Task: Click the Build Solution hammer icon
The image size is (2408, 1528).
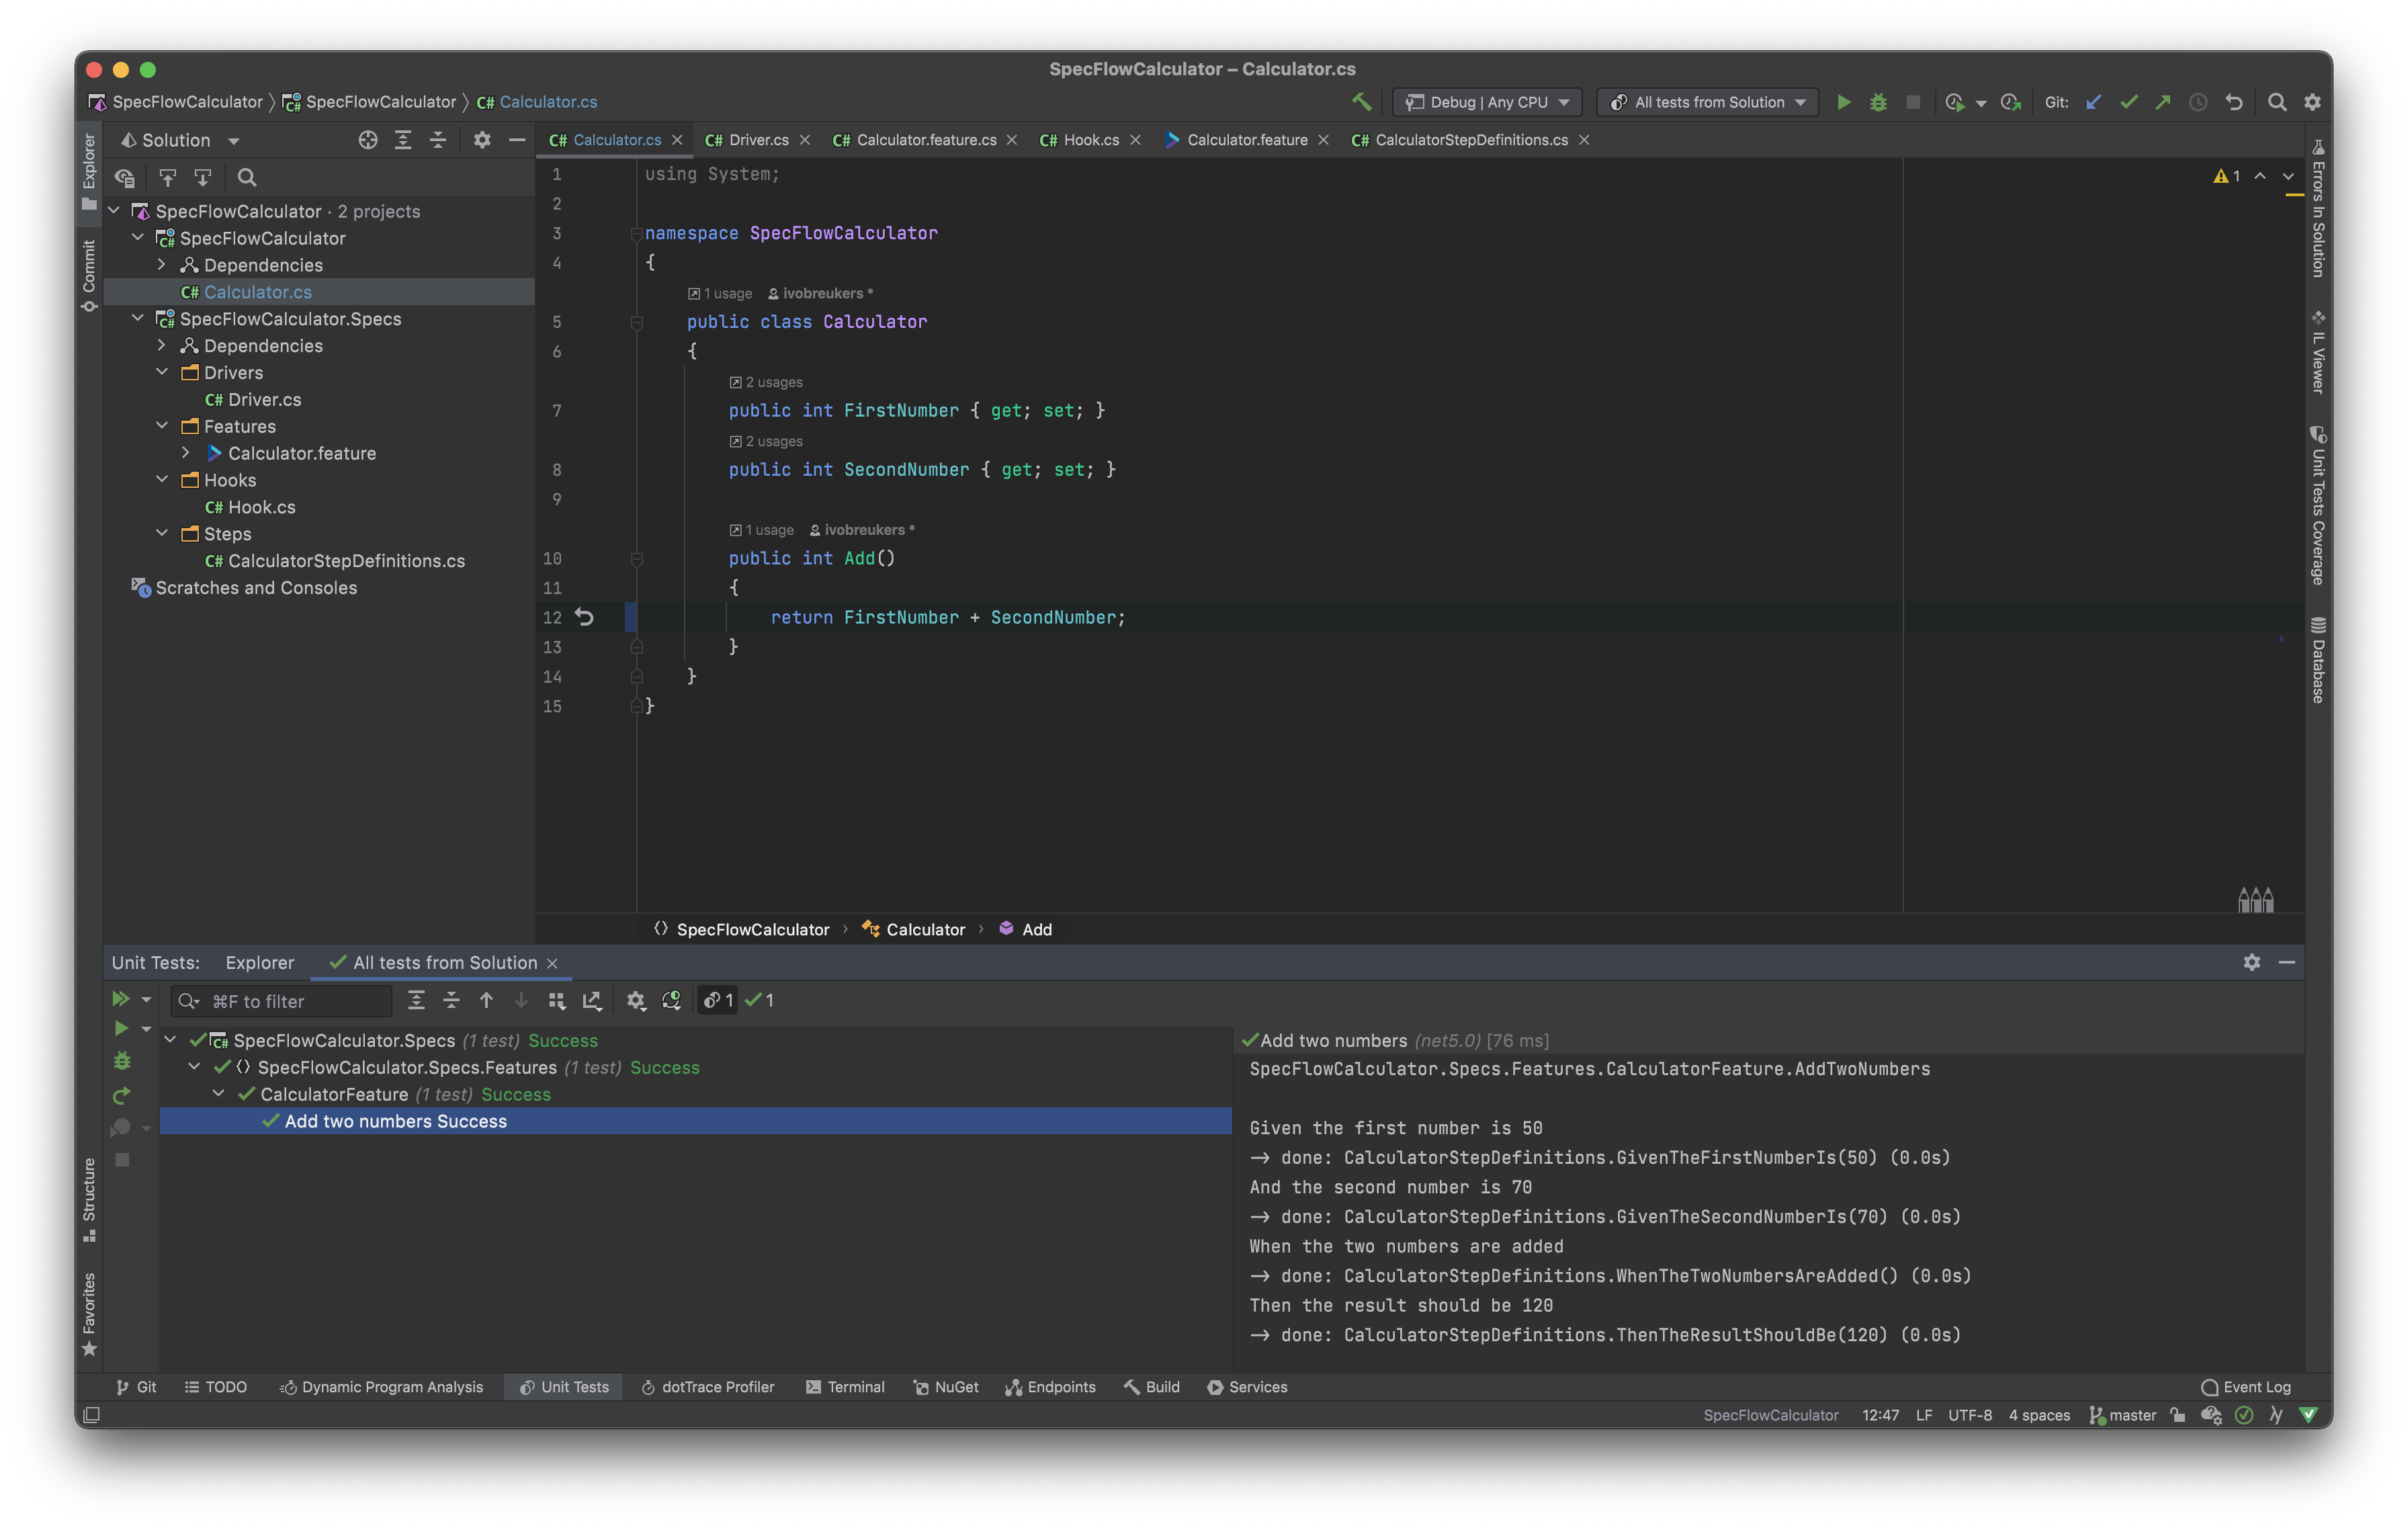Action: pos(1361,102)
